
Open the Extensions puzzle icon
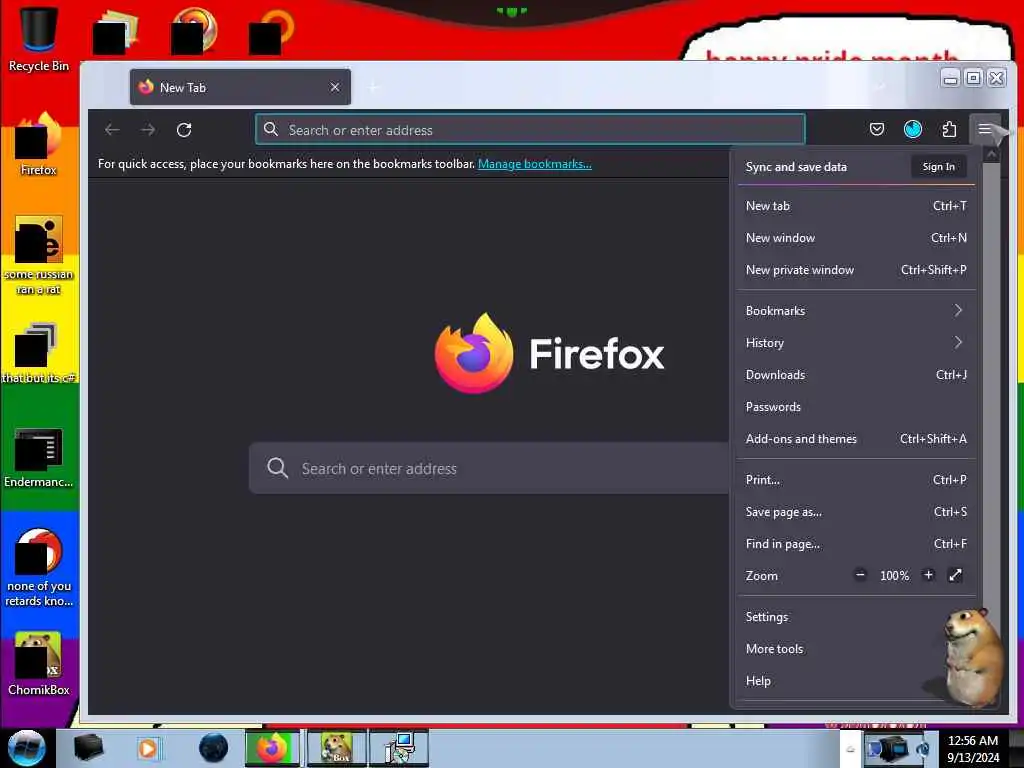coord(949,129)
